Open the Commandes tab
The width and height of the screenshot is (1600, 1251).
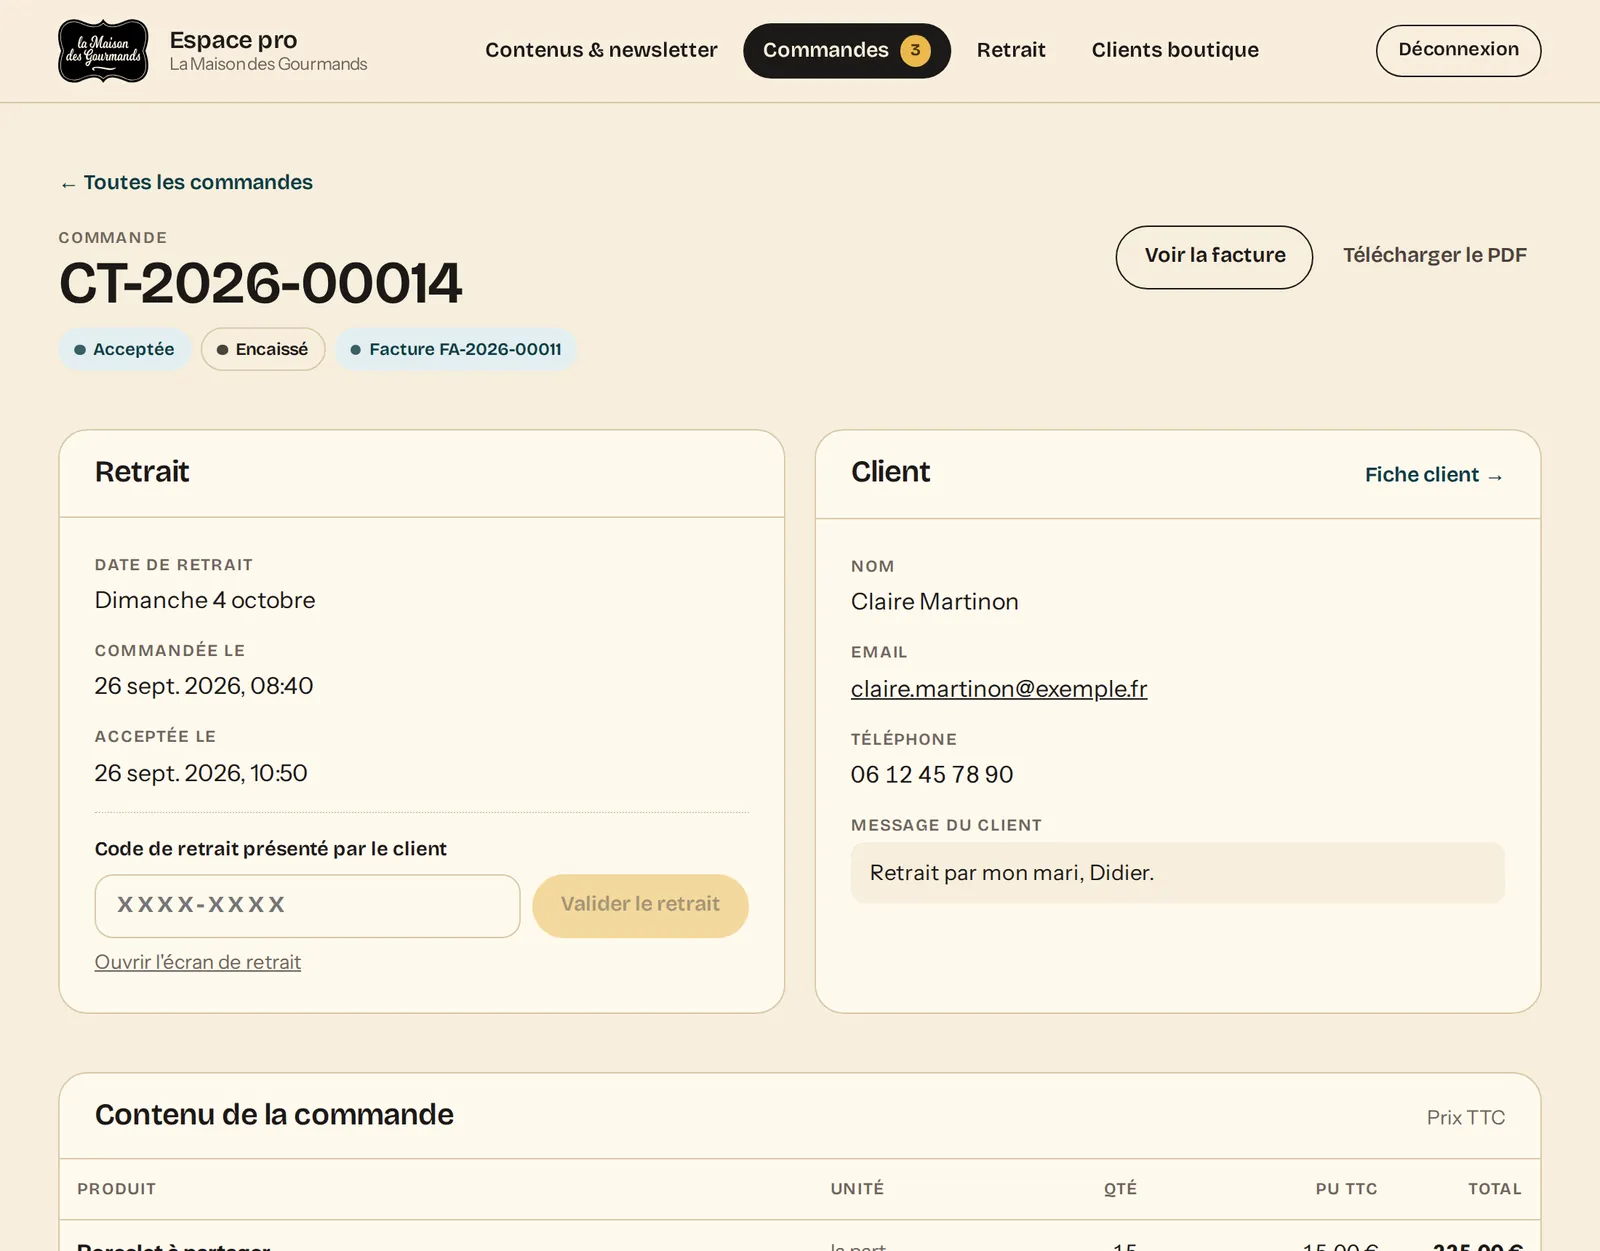[x=846, y=50]
